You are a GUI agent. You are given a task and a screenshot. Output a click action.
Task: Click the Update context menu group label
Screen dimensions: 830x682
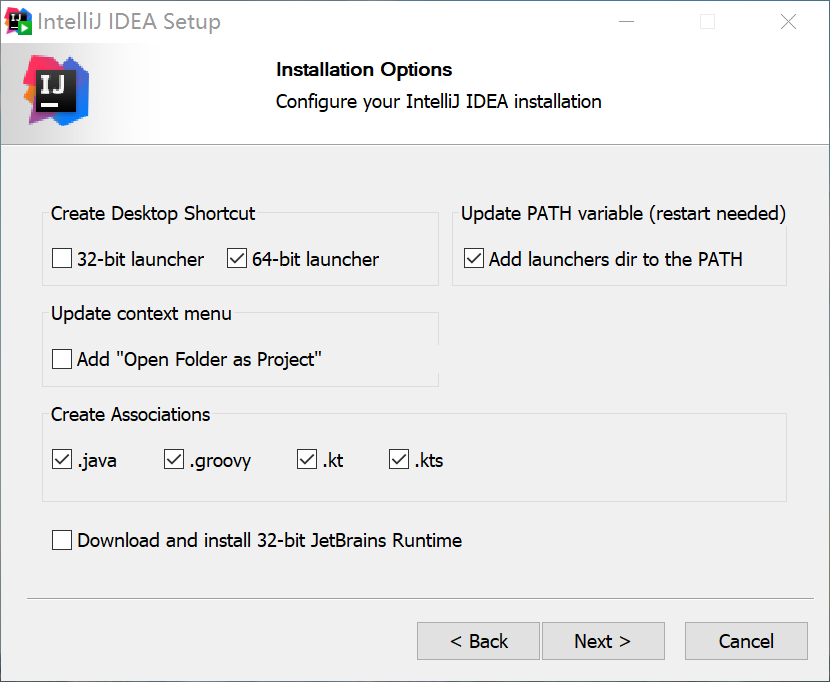[x=141, y=314]
